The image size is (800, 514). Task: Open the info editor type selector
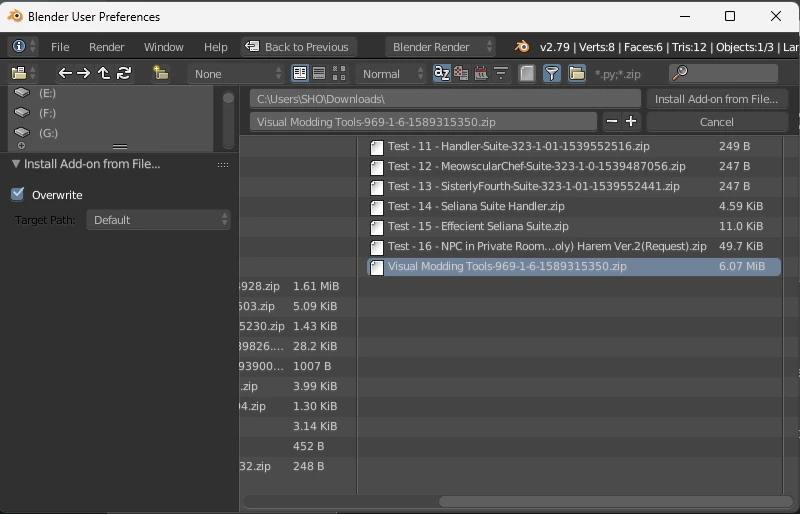23,46
